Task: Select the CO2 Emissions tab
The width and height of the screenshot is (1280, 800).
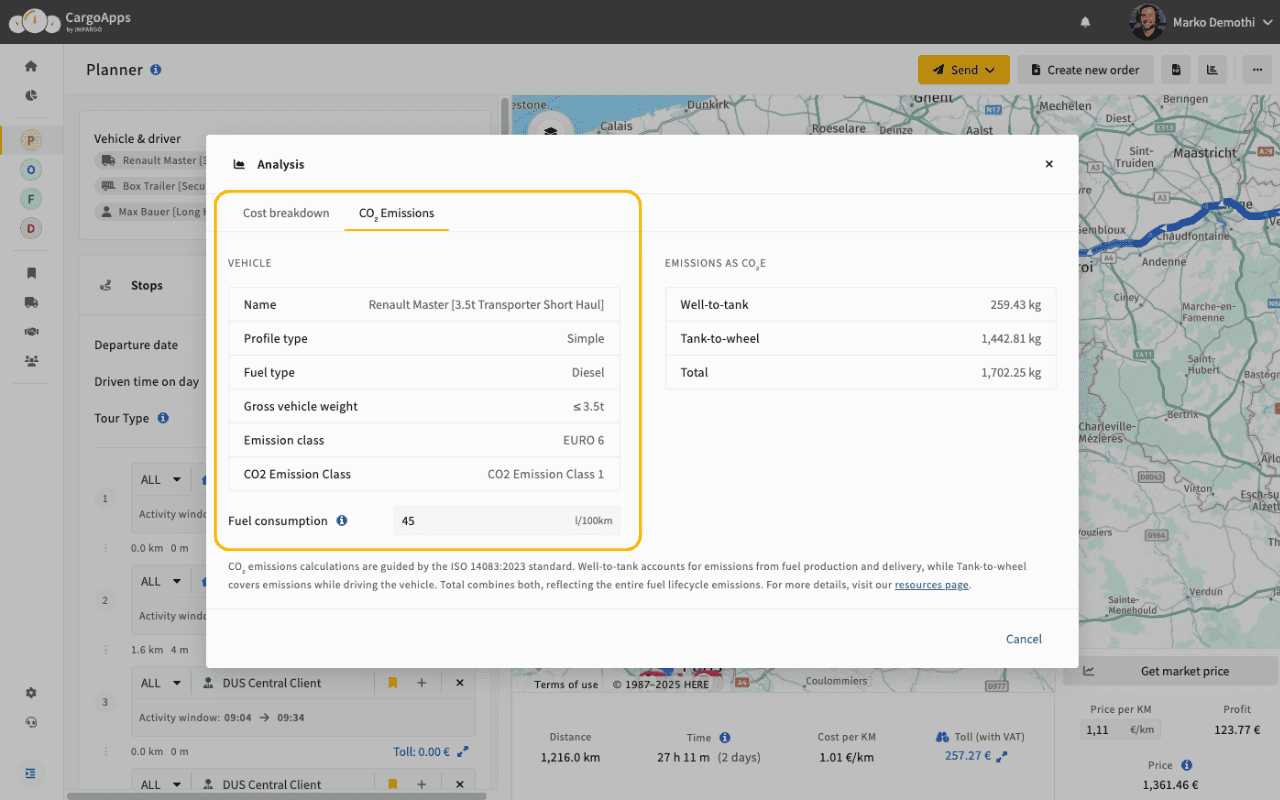Action: (396, 213)
